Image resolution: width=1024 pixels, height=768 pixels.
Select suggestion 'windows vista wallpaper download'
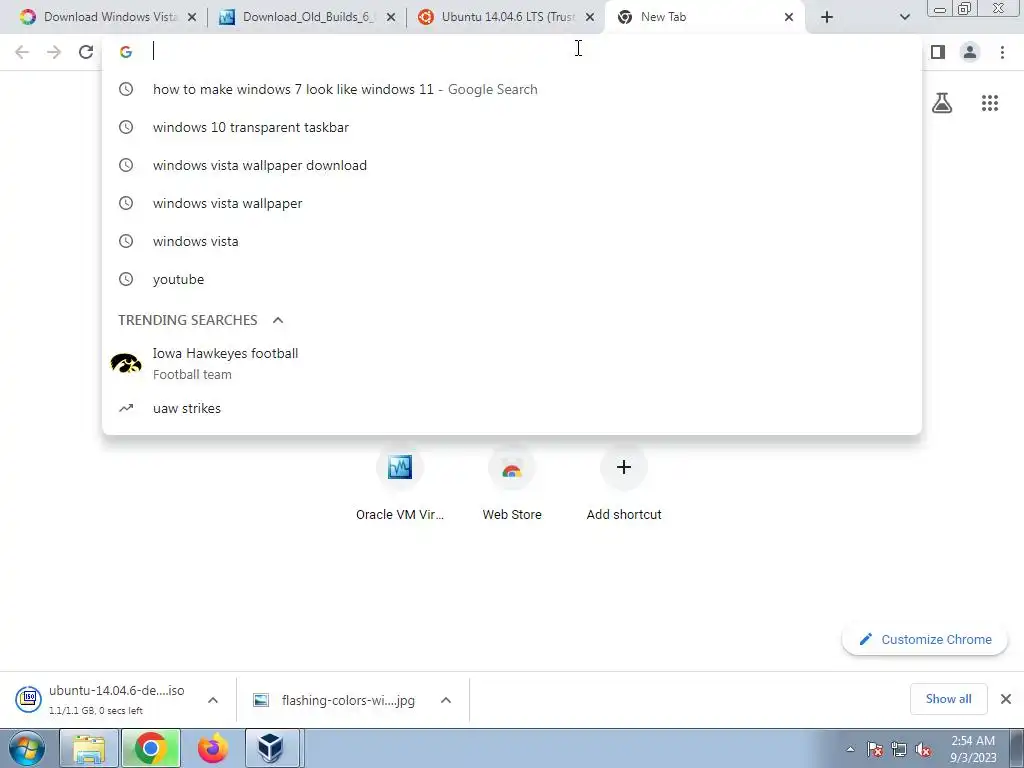512,165
